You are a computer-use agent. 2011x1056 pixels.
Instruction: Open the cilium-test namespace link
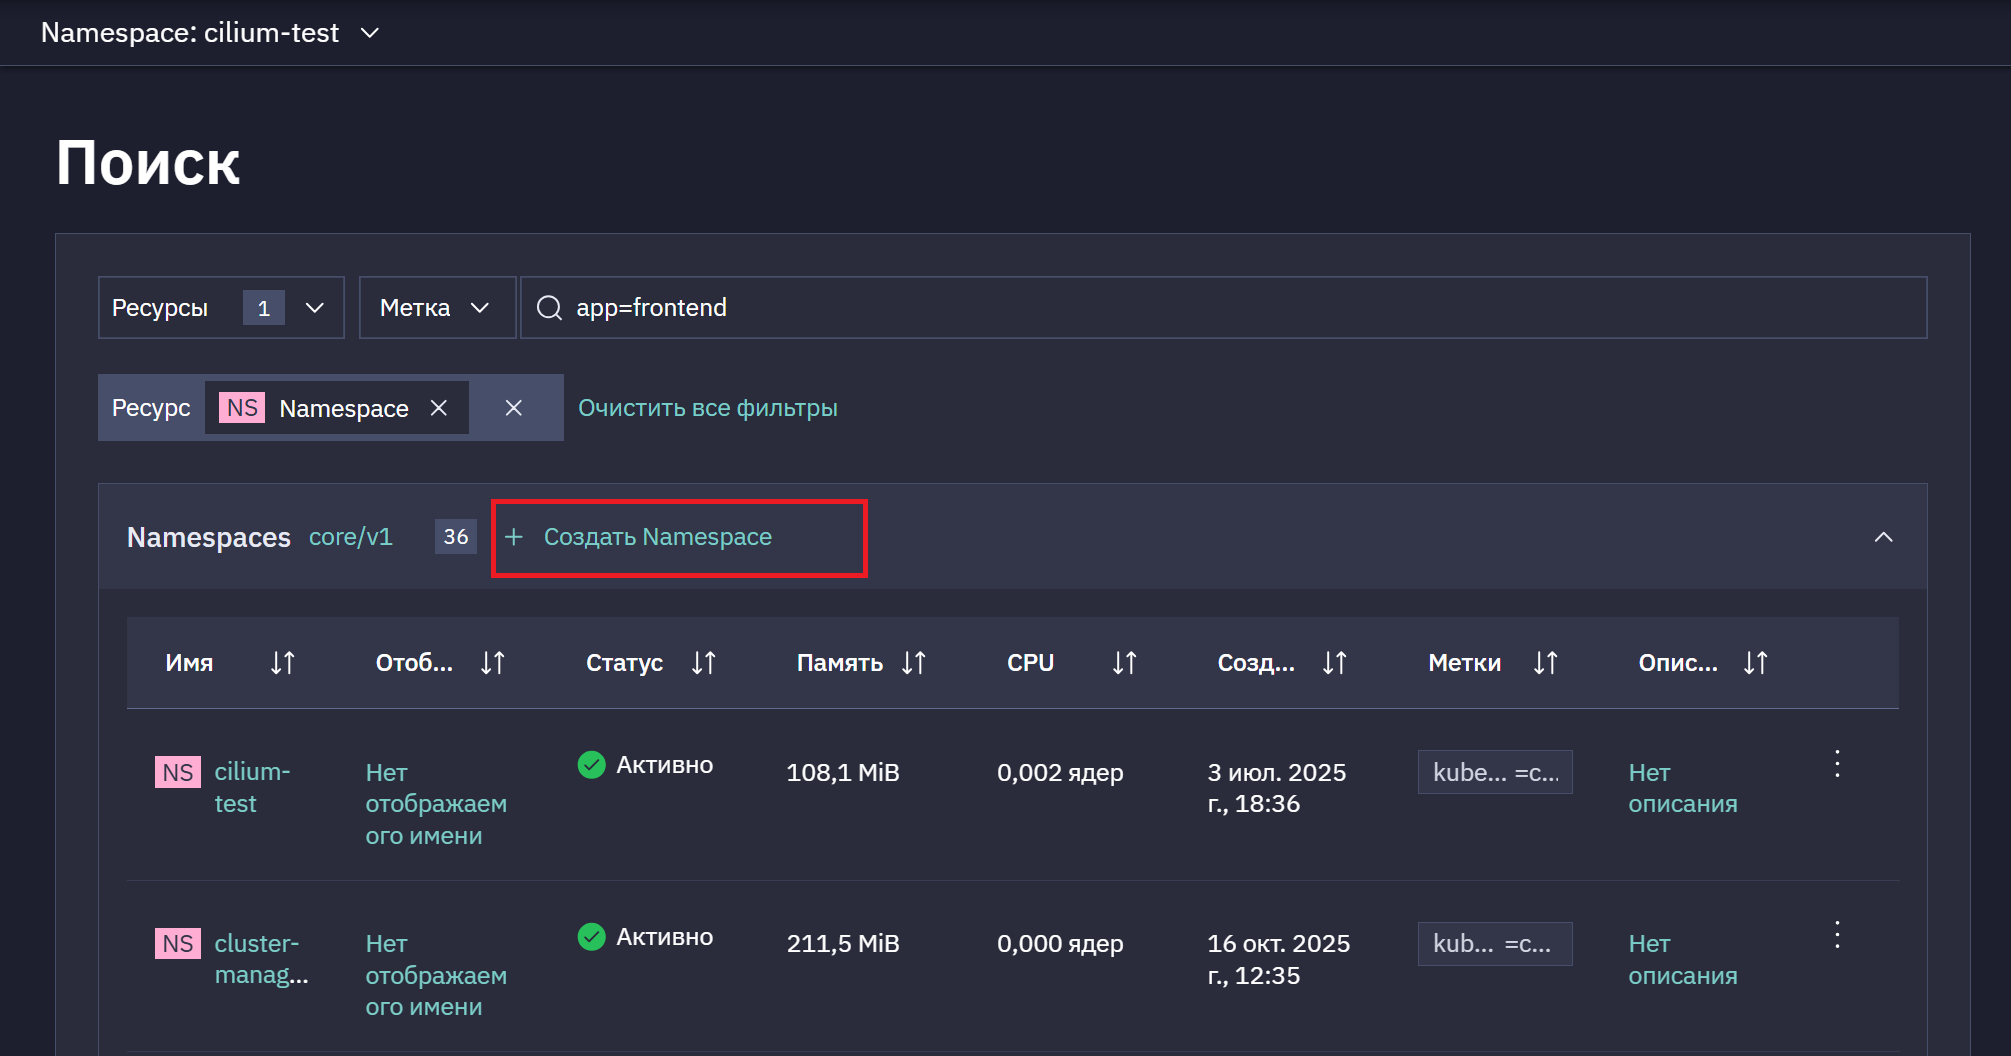(252, 788)
